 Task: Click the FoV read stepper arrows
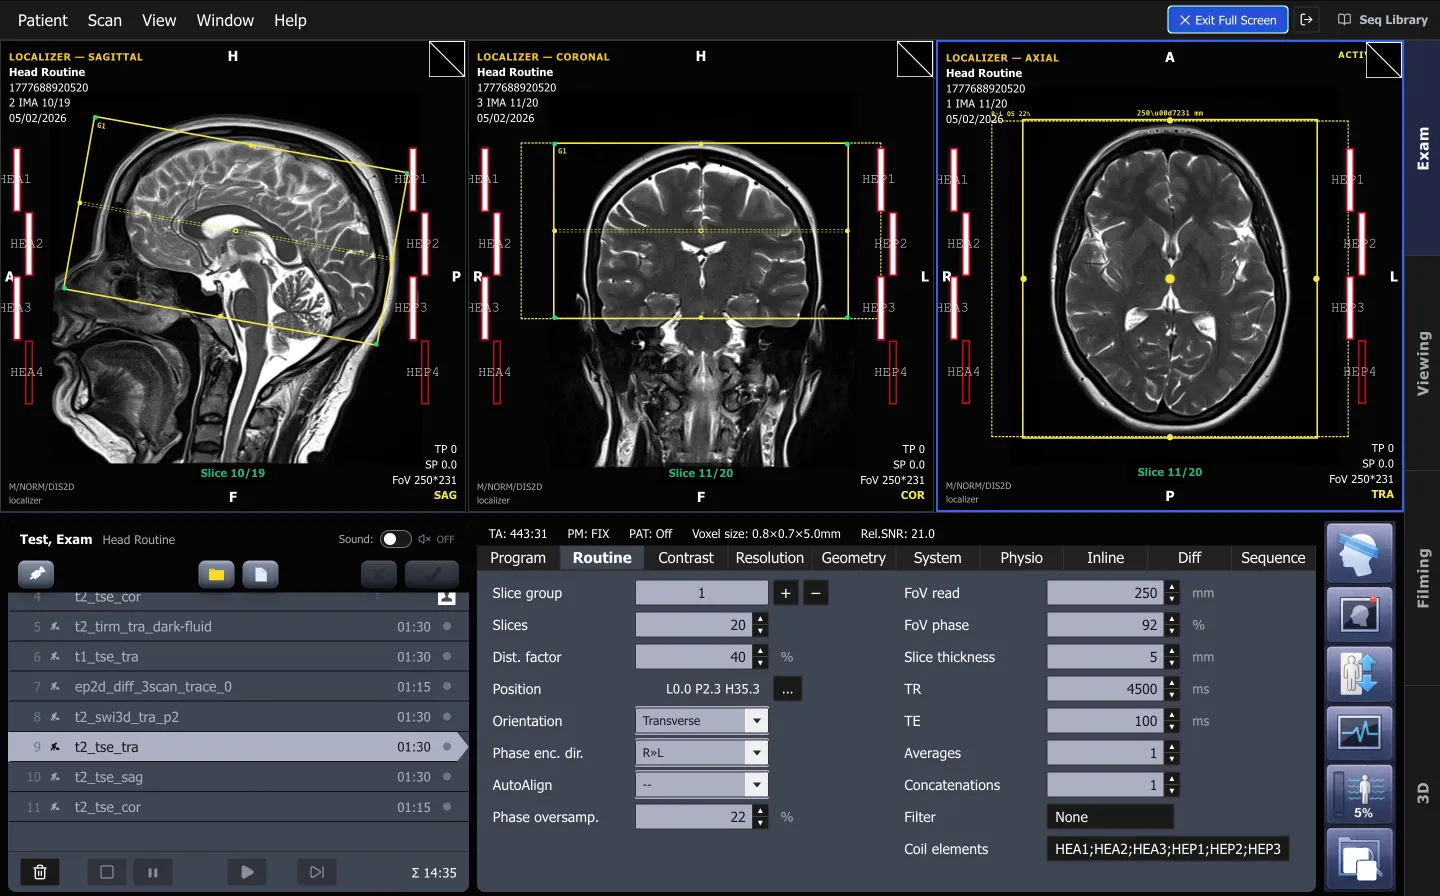[1172, 593]
